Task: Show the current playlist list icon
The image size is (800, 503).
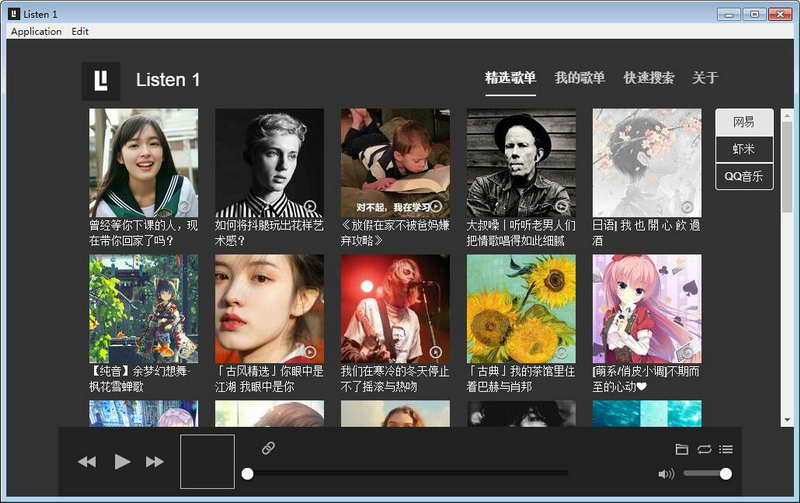Action: 726,449
